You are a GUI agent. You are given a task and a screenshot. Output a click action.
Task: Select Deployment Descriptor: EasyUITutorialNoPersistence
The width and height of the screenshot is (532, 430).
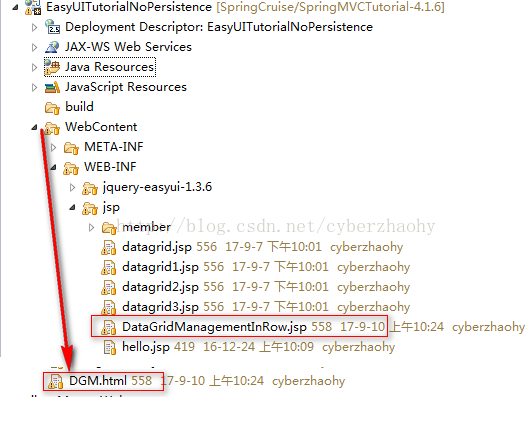pyautogui.click(x=219, y=27)
